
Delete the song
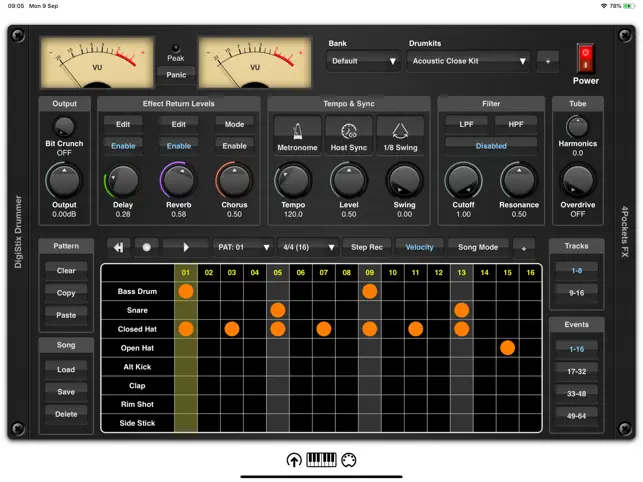pyautogui.click(x=66, y=414)
